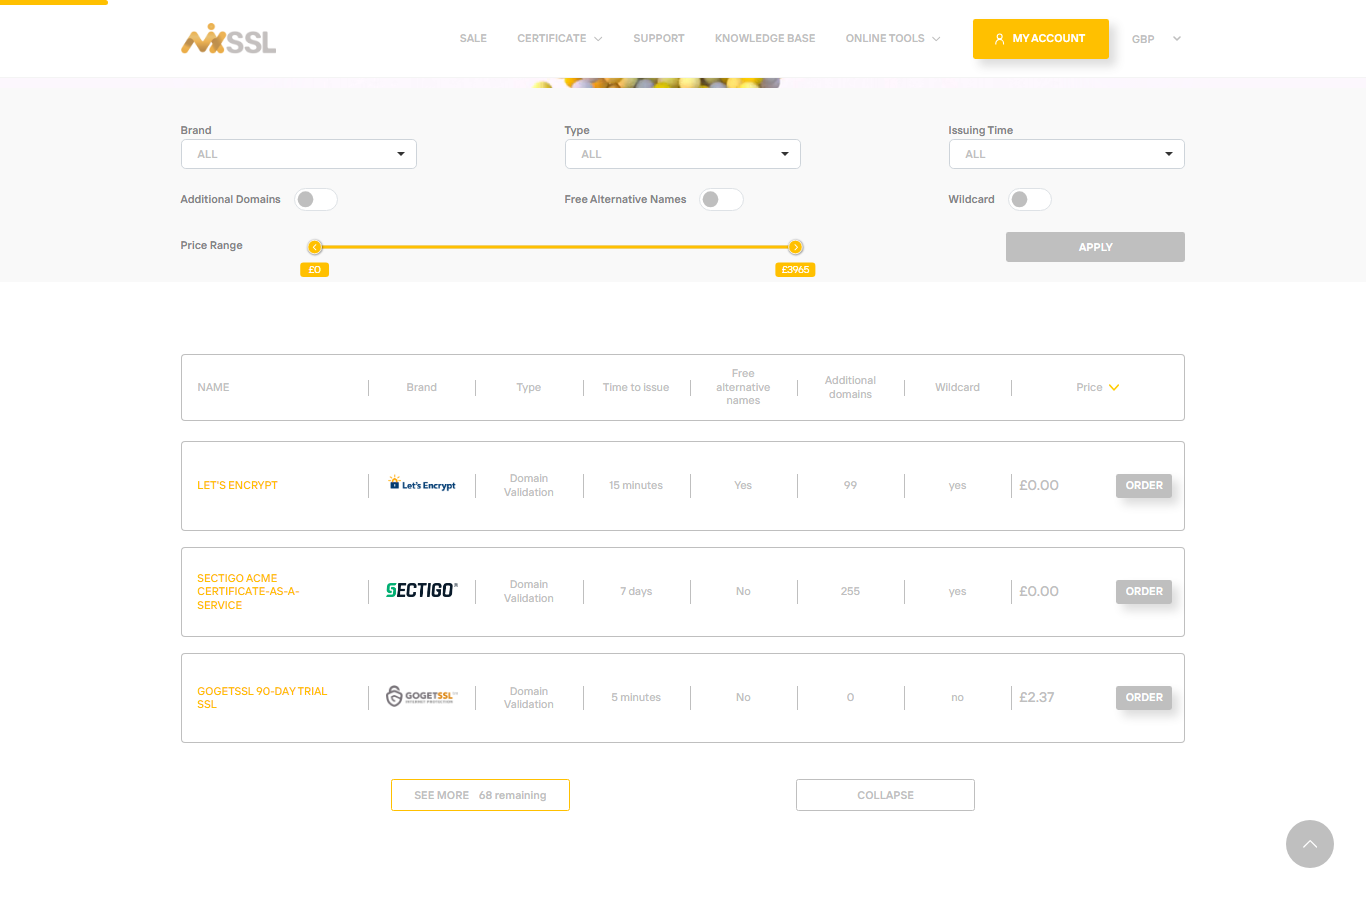Open the Let's Encrypt product link
The image size is (1366, 900).
coord(237,486)
